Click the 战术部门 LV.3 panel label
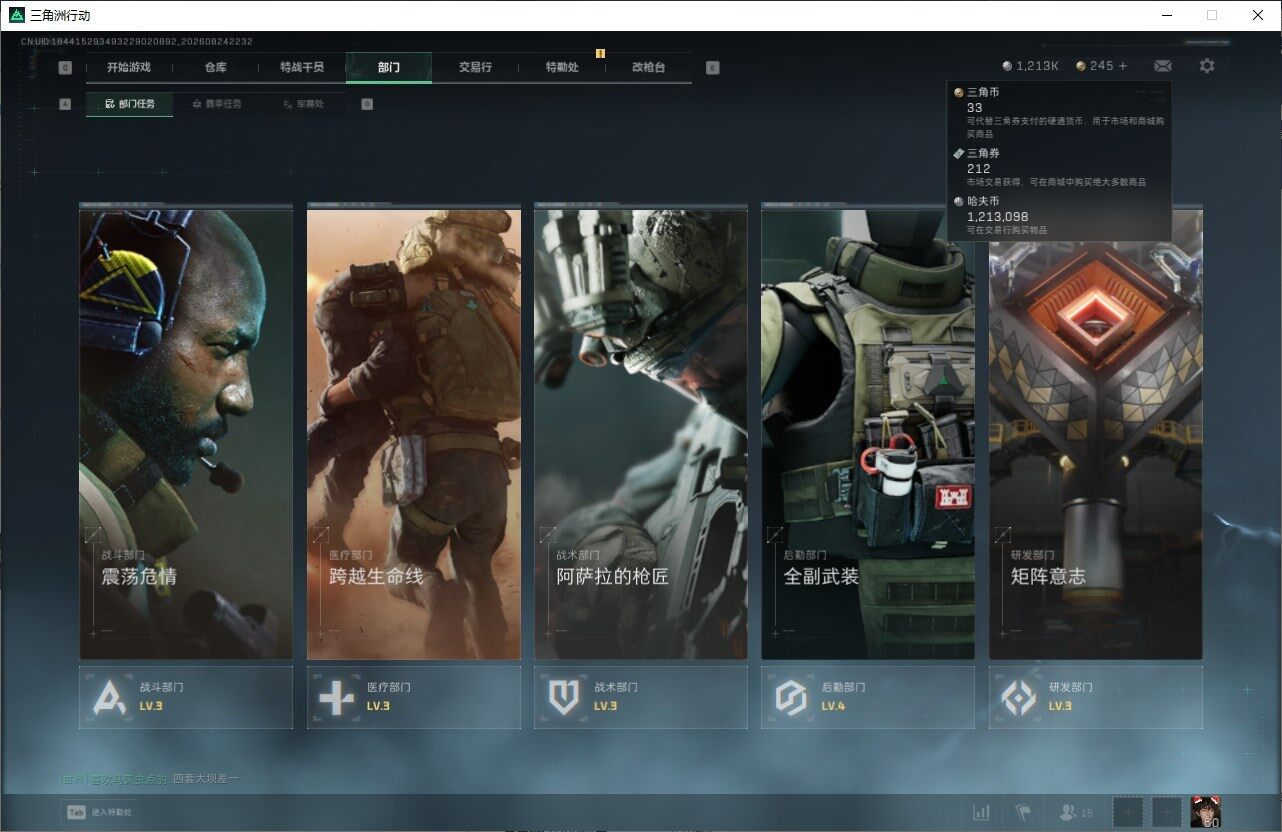 point(641,697)
